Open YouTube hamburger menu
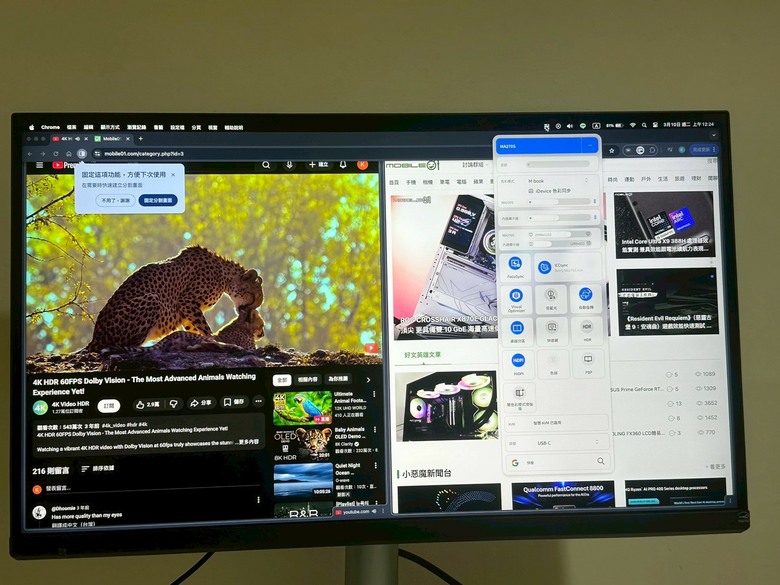The width and height of the screenshot is (780, 585). click(40, 165)
